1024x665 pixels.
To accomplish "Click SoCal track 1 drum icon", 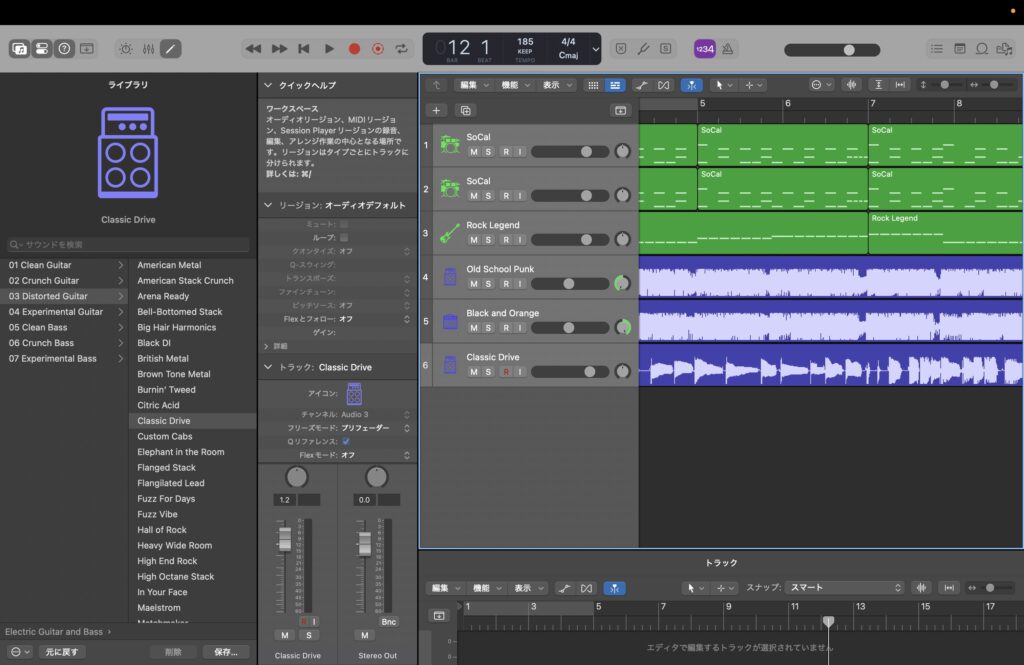I will pyautogui.click(x=450, y=144).
